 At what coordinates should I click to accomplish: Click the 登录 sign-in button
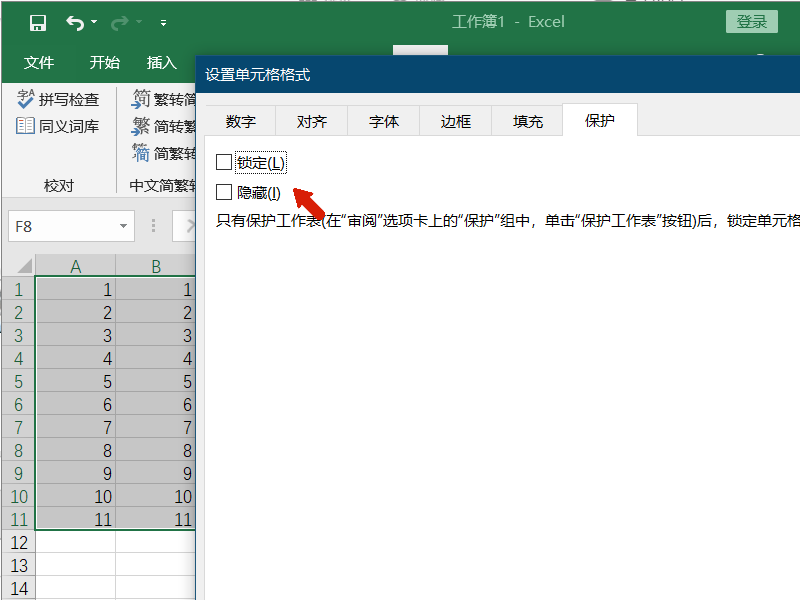click(751, 20)
